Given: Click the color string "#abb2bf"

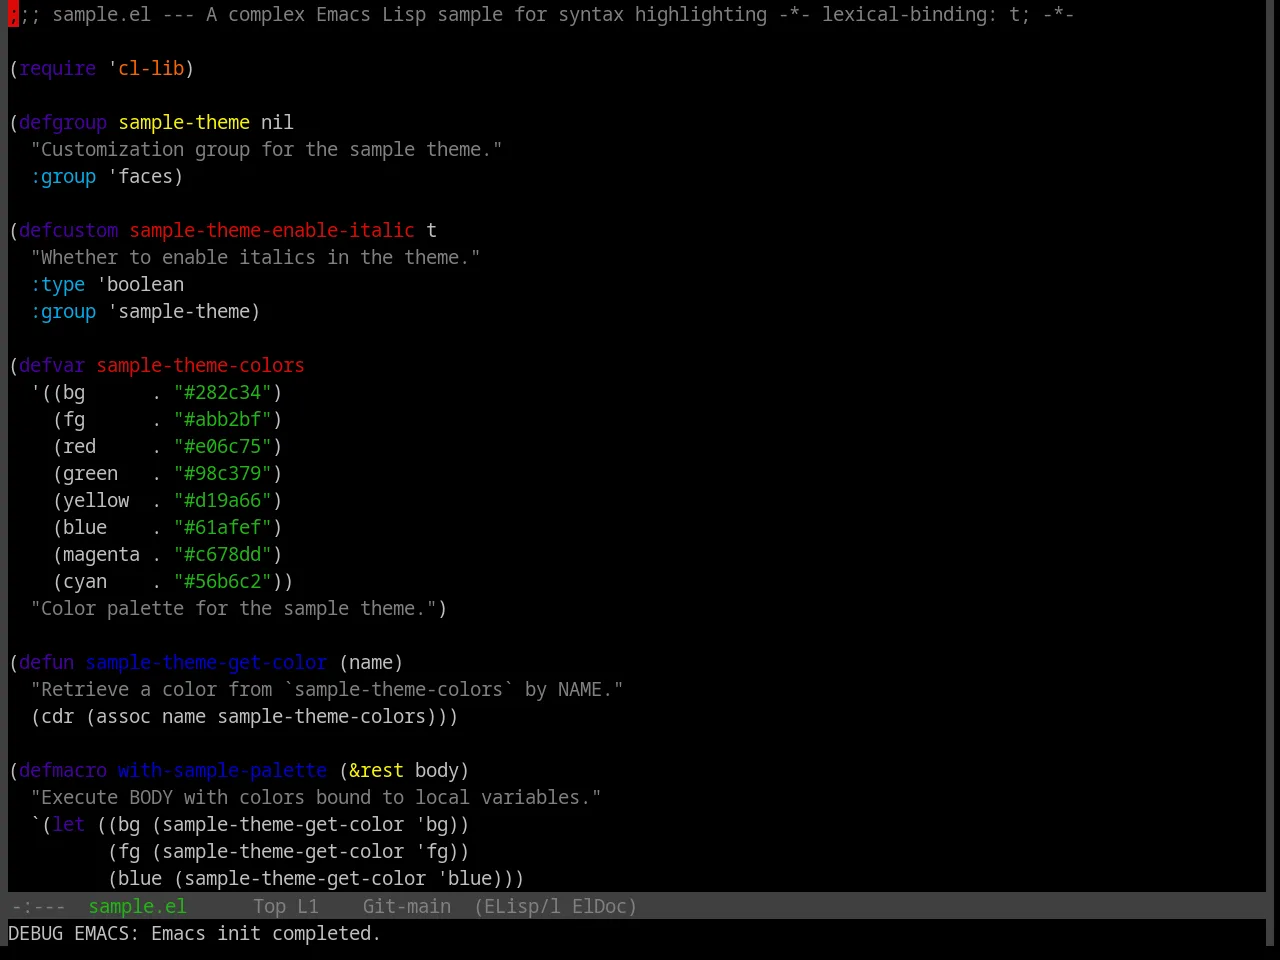Looking at the screenshot, I should (x=223, y=419).
